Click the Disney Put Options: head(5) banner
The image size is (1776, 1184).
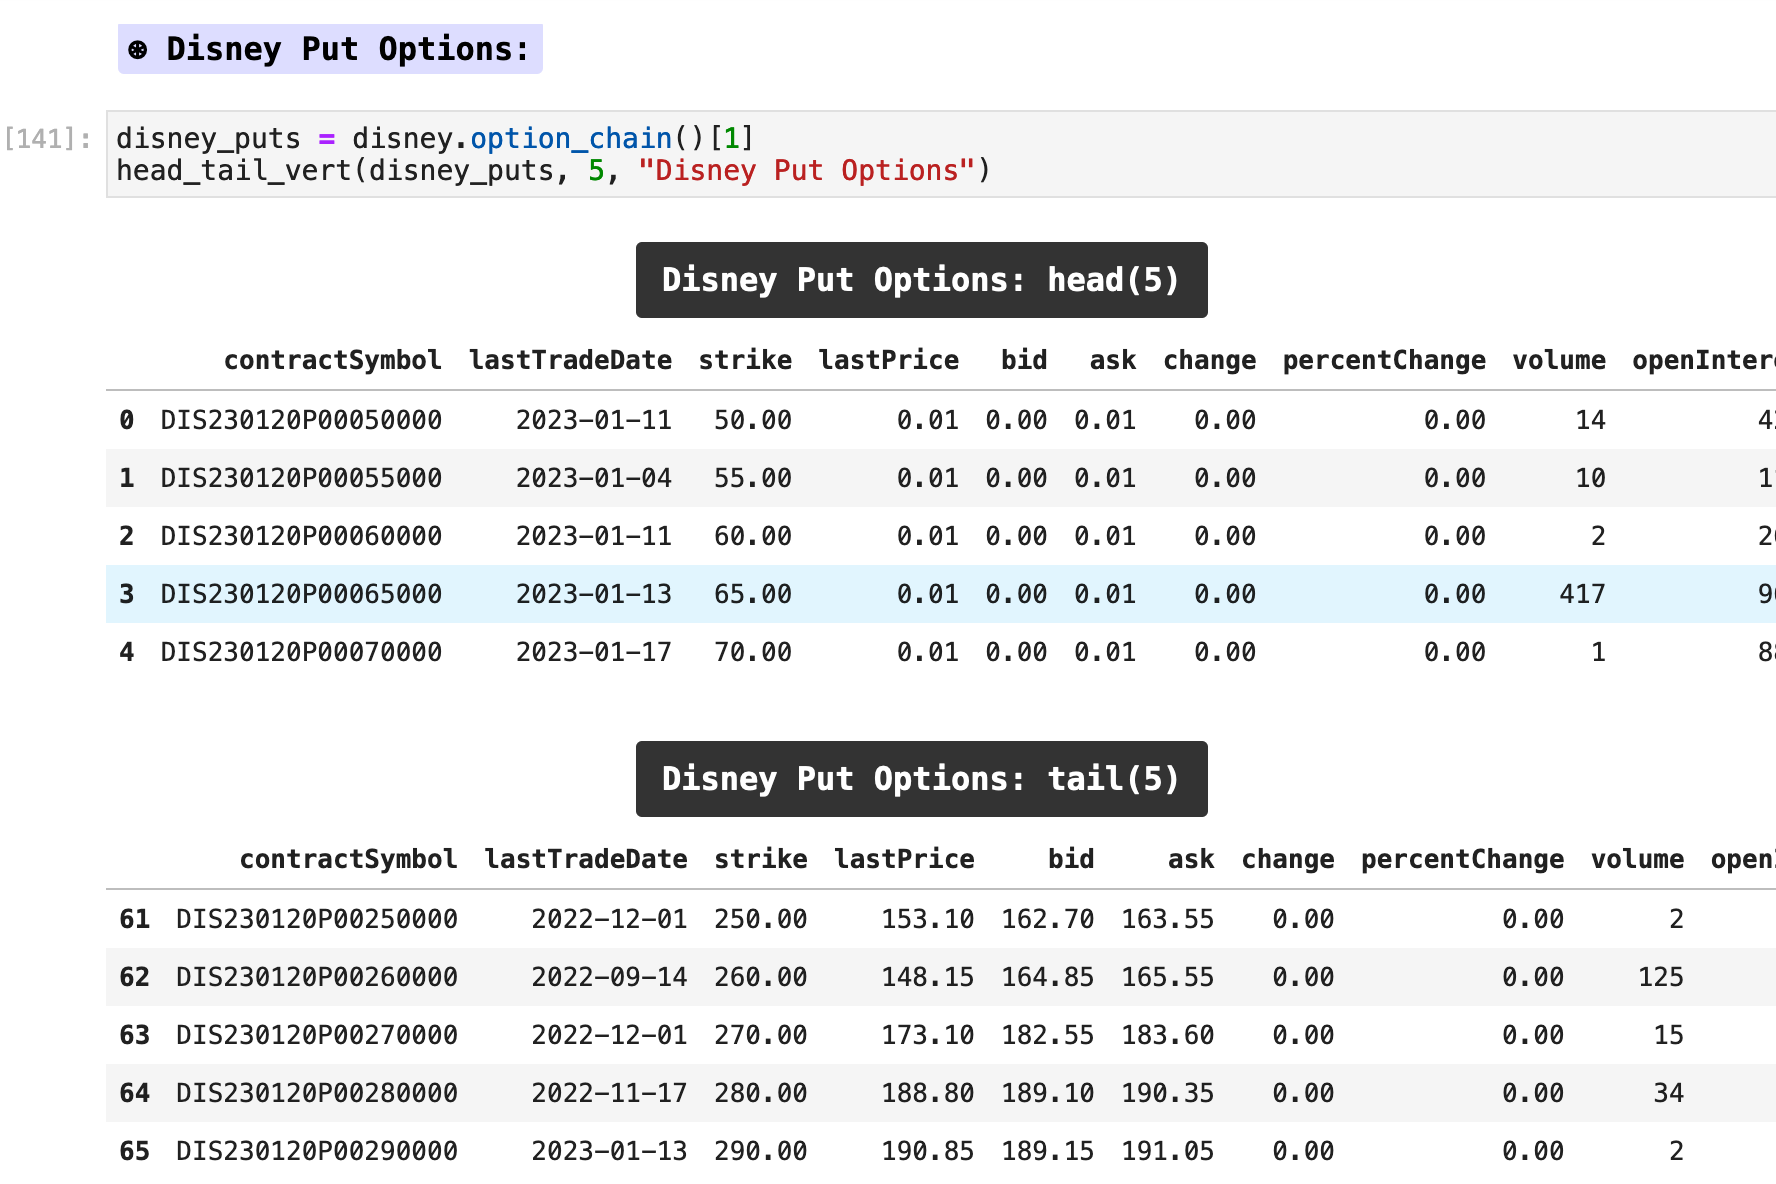(x=921, y=280)
